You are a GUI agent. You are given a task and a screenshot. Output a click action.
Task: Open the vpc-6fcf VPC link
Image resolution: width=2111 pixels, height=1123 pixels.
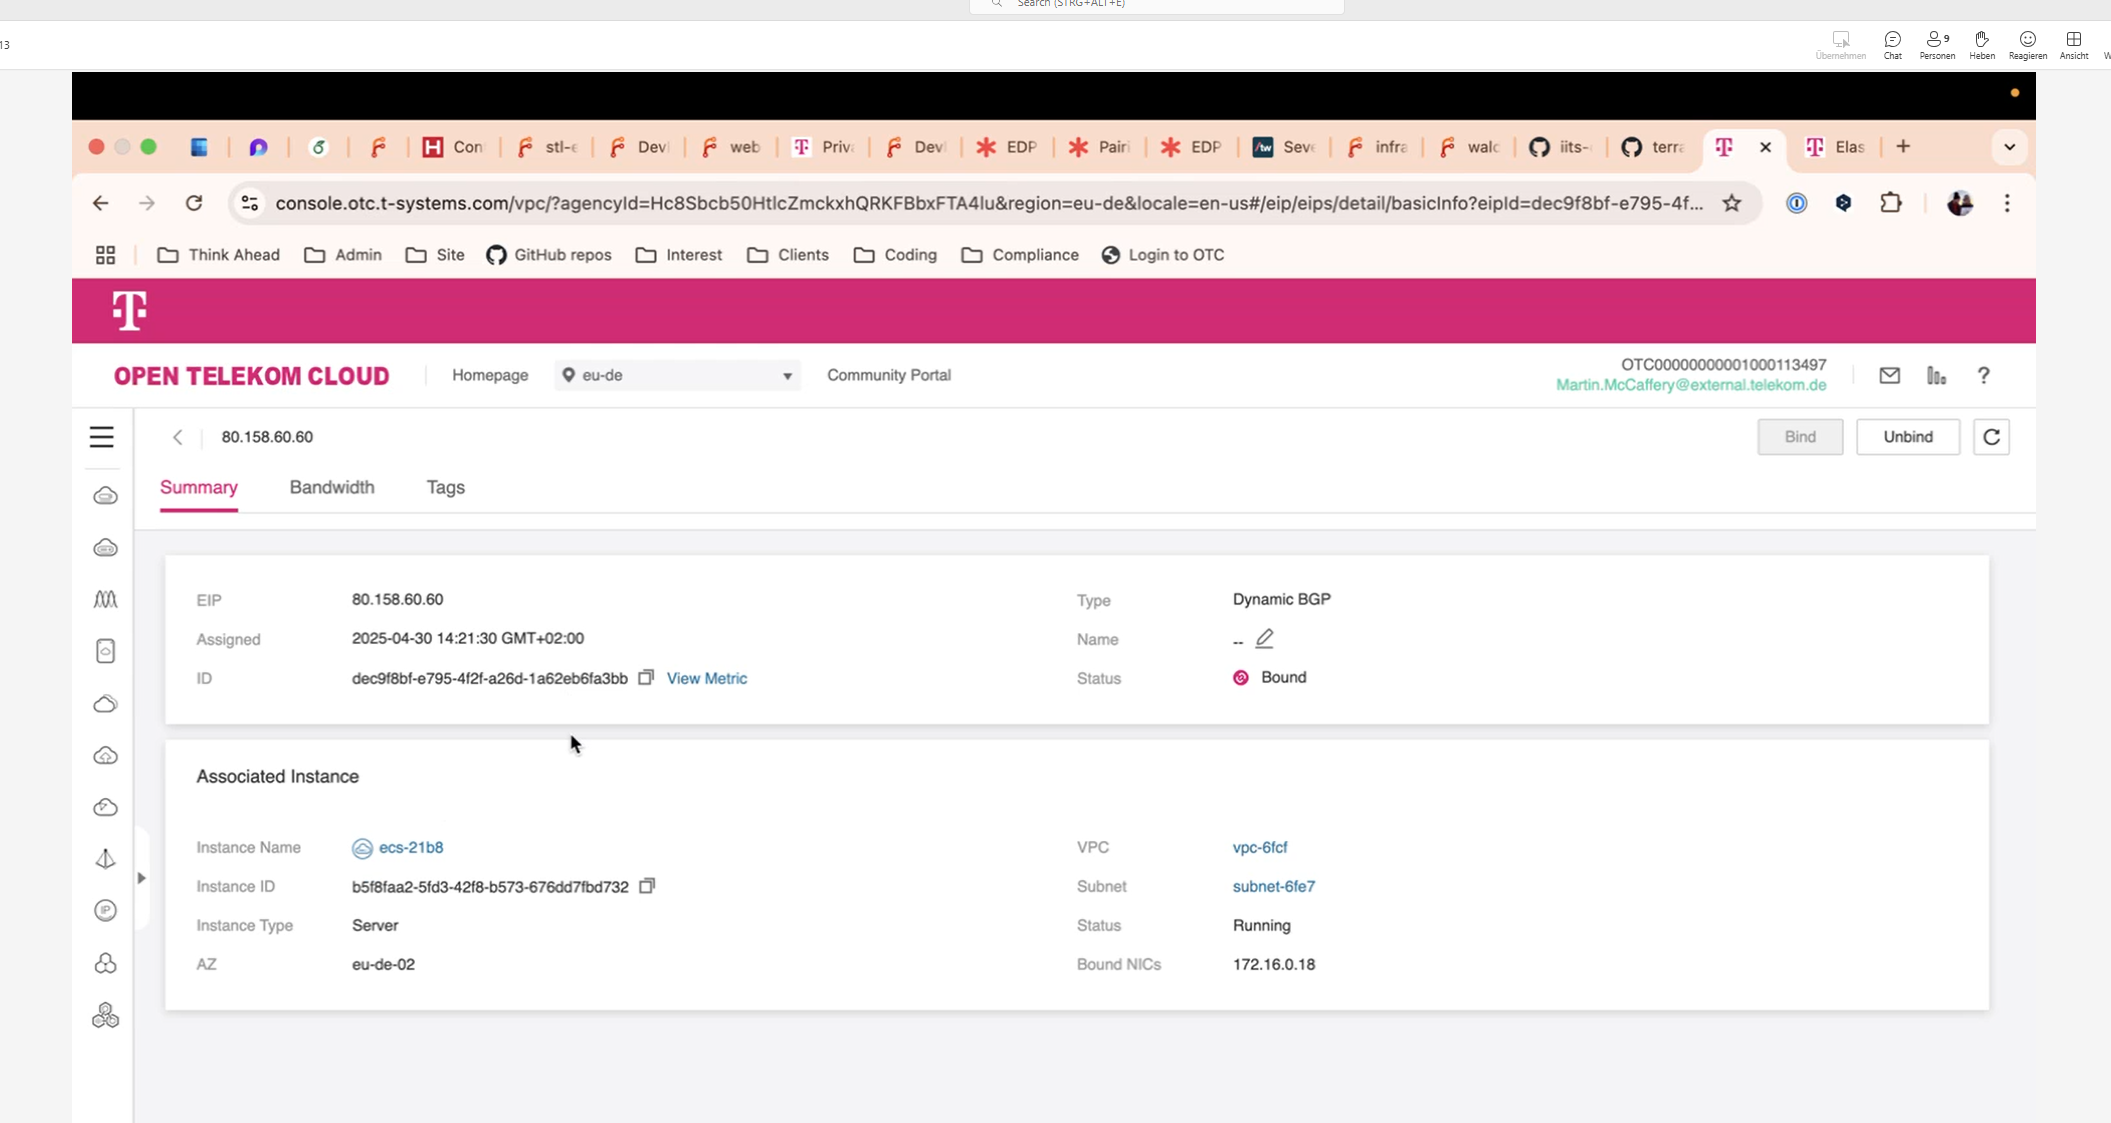(x=1260, y=847)
